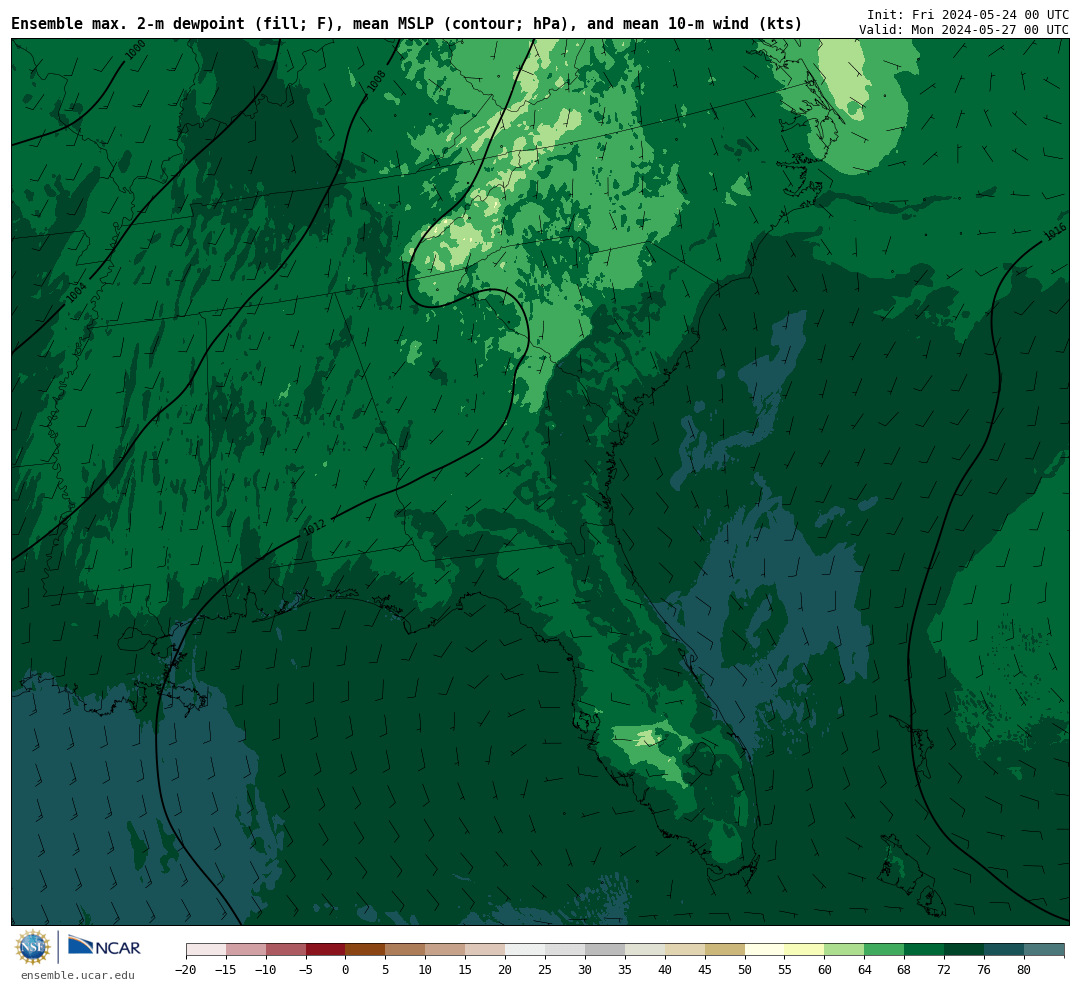The width and height of the screenshot is (1080, 988).
Task: Pick the beige swatch between 40 and 45
Action: [685, 950]
